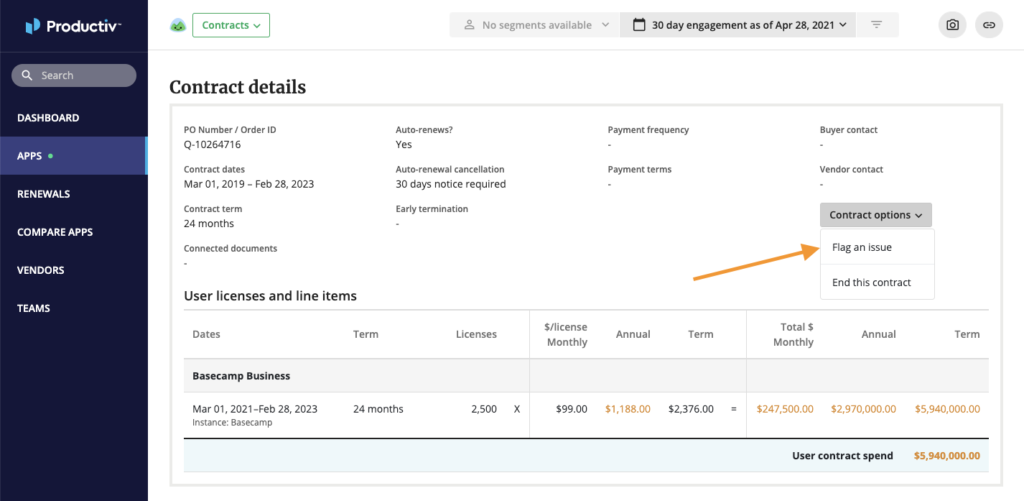Go to Dashboard in sidebar
The height and width of the screenshot is (501, 1024).
(x=48, y=118)
